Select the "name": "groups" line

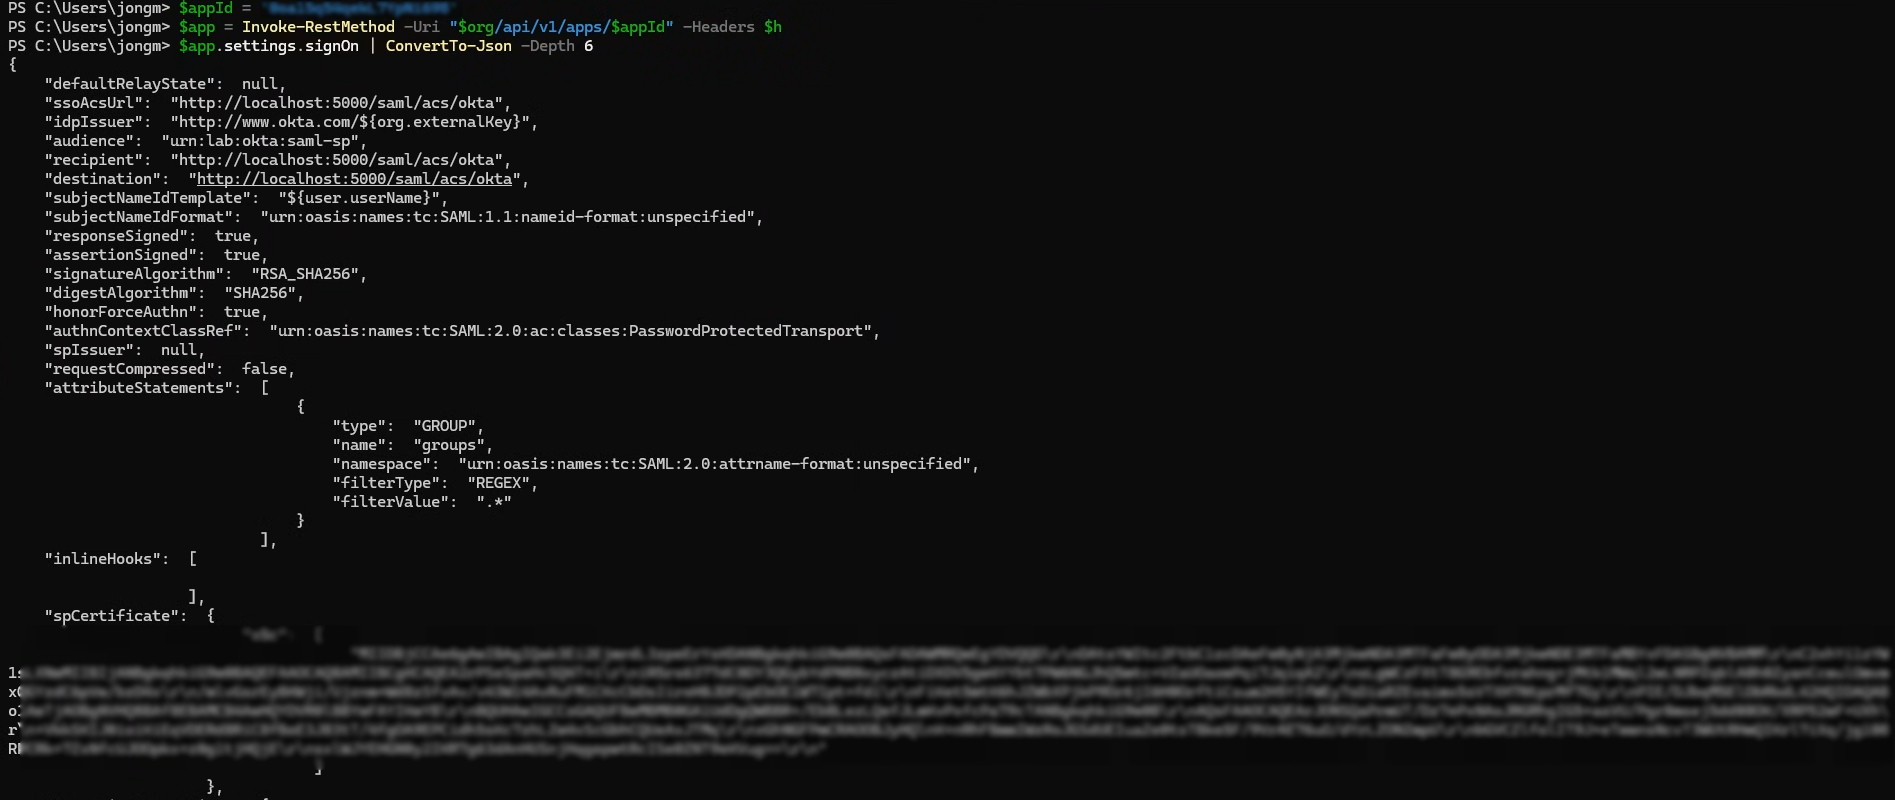pos(413,445)
